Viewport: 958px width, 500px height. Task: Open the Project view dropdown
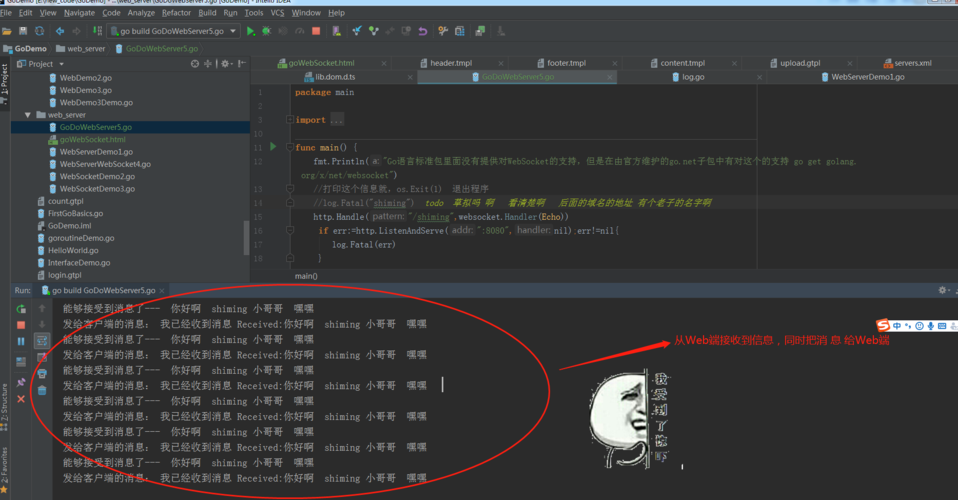[61, 64]
